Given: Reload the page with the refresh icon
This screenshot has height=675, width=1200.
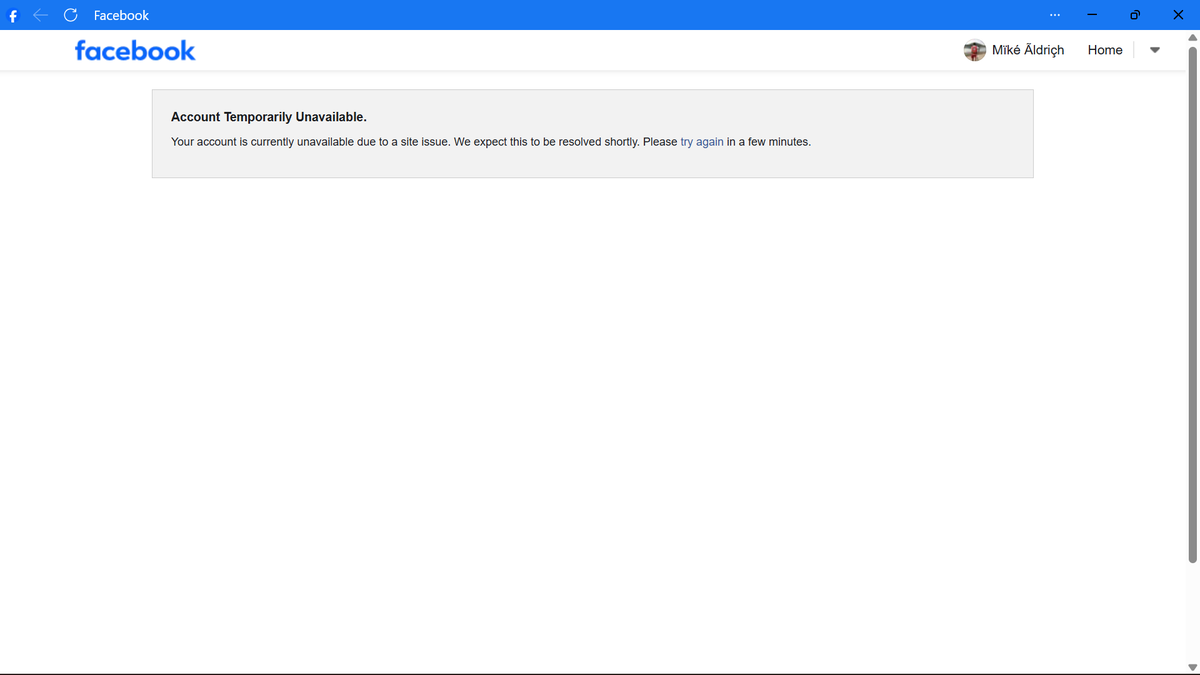Looking at the screenshot, I should pos(71,15).
